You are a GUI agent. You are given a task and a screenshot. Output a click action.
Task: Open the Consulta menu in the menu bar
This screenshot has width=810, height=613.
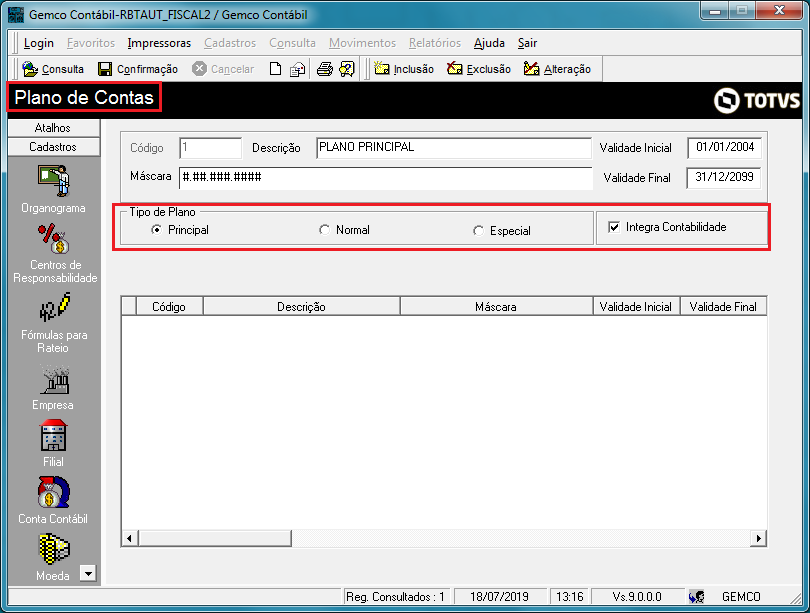pyautogui.click(x=292, y=43)
